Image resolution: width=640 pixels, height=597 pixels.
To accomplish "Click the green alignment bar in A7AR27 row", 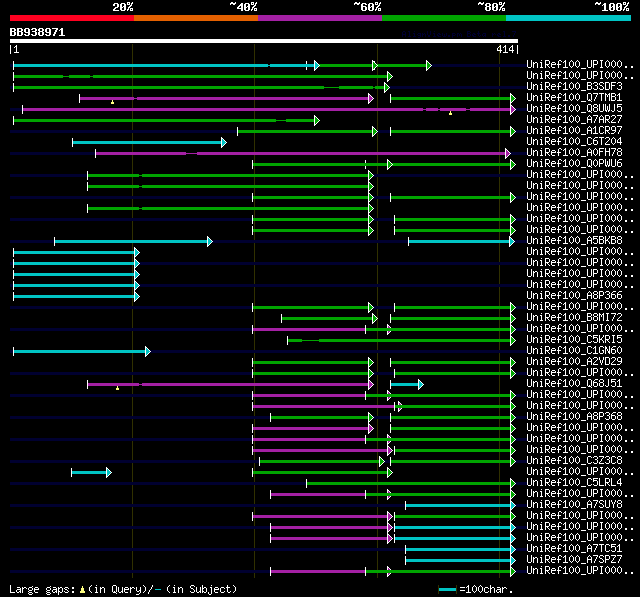I will click(167, 120).
